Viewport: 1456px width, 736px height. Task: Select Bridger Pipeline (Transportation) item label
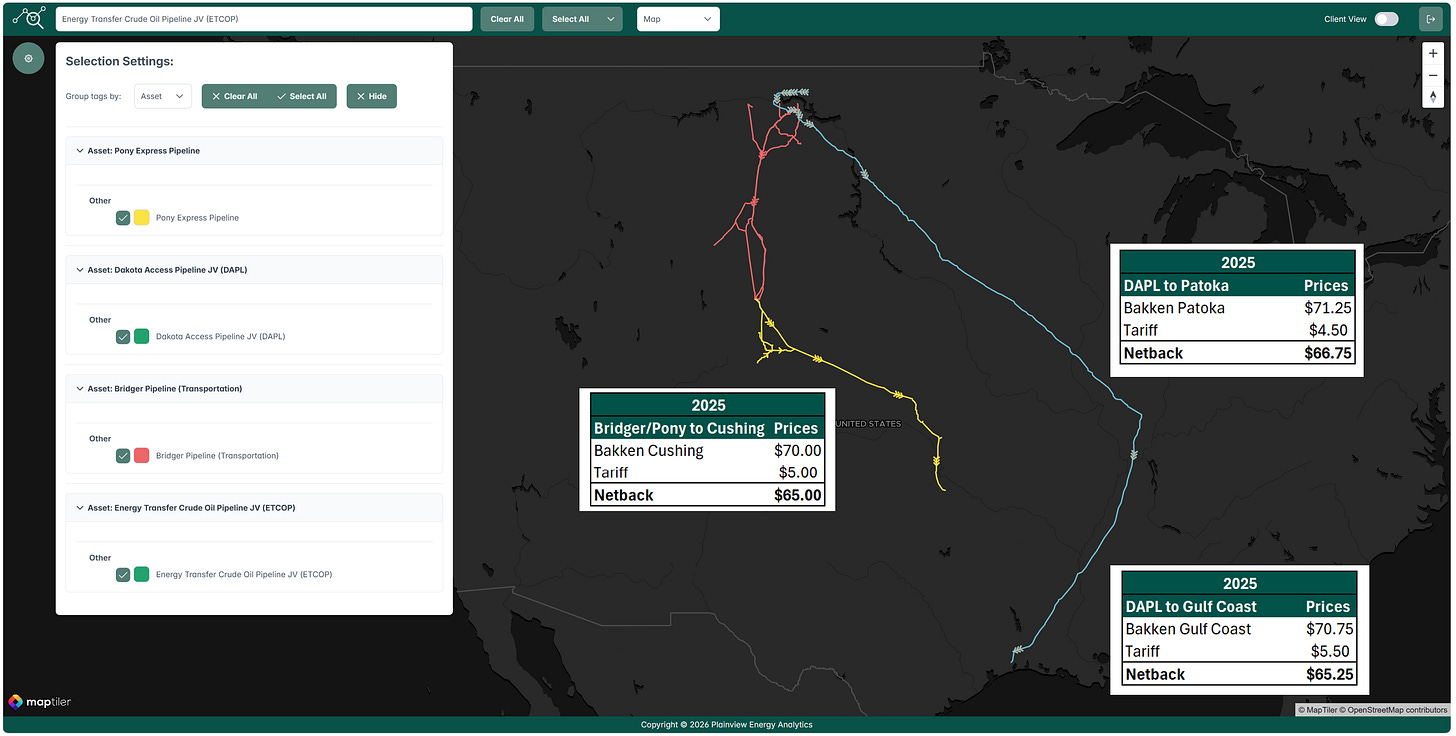(x=217, y=455)
